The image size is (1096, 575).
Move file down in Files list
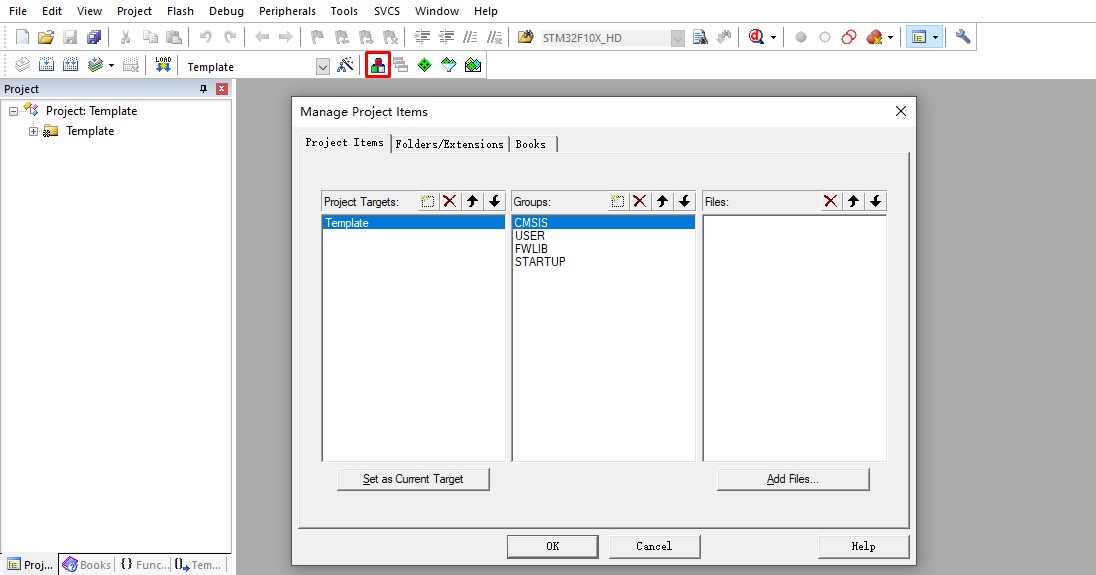tap(876, 201)
